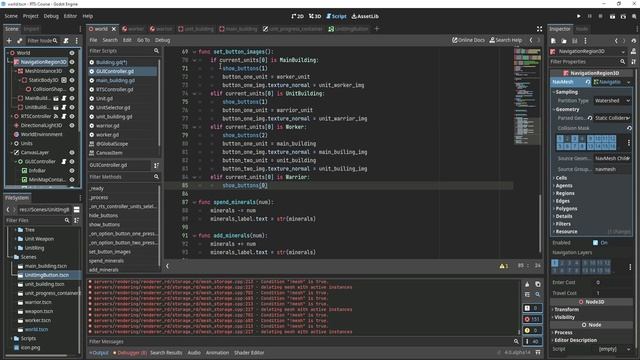Toggle visibility of NavigationRegion3D node
The width and height of the screenshot is (640, 360).
click(72, 62)
